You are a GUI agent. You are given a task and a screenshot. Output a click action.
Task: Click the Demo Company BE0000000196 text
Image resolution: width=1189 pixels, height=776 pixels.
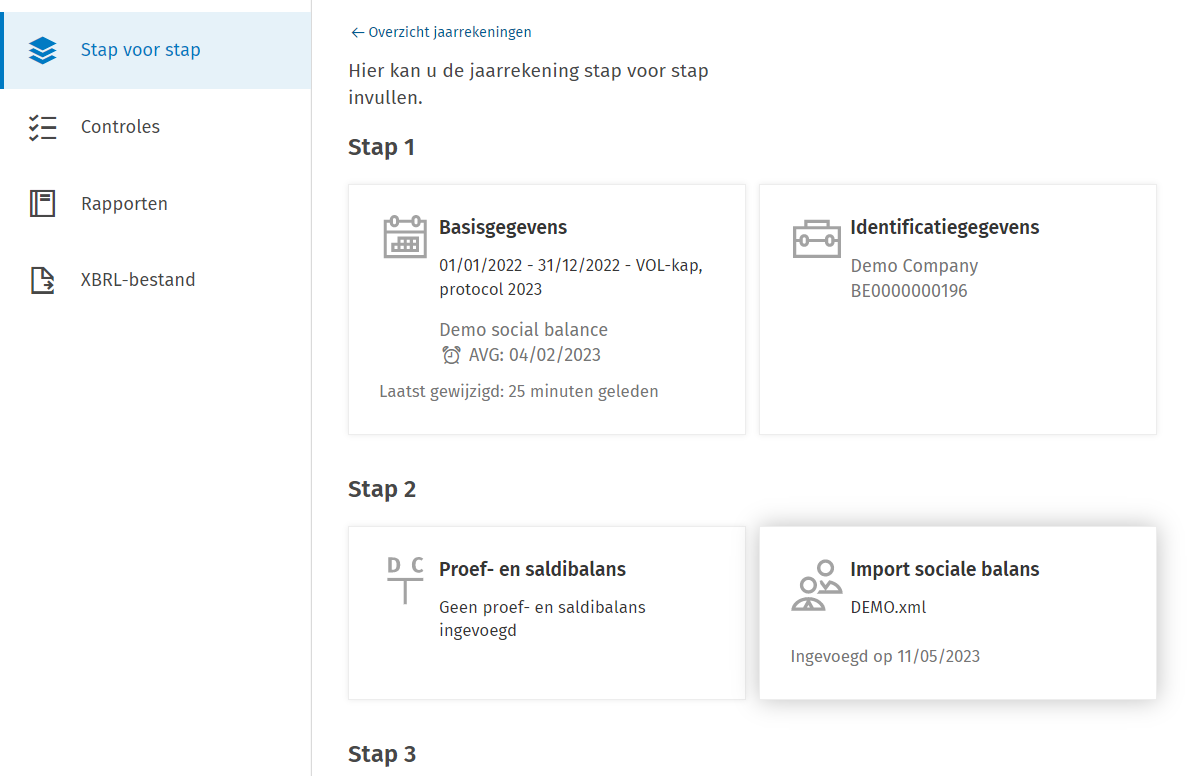coord(913,279)
